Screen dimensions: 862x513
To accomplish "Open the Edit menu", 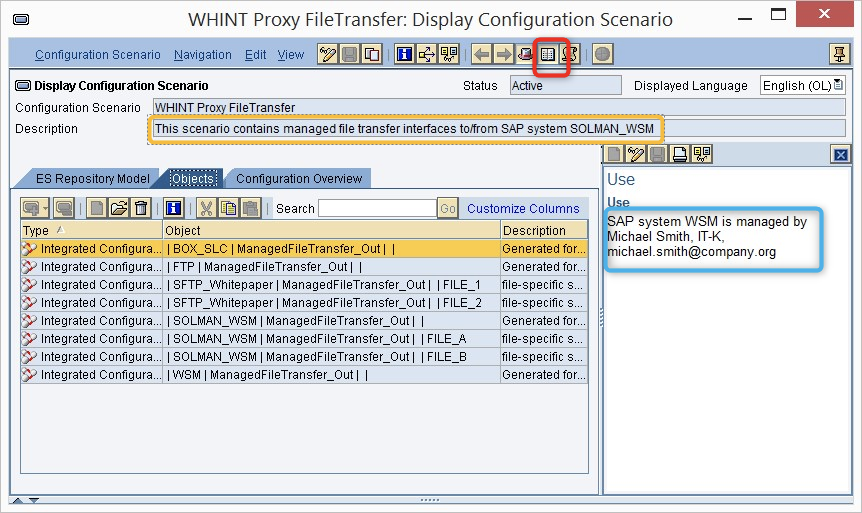I will [256, 55].
